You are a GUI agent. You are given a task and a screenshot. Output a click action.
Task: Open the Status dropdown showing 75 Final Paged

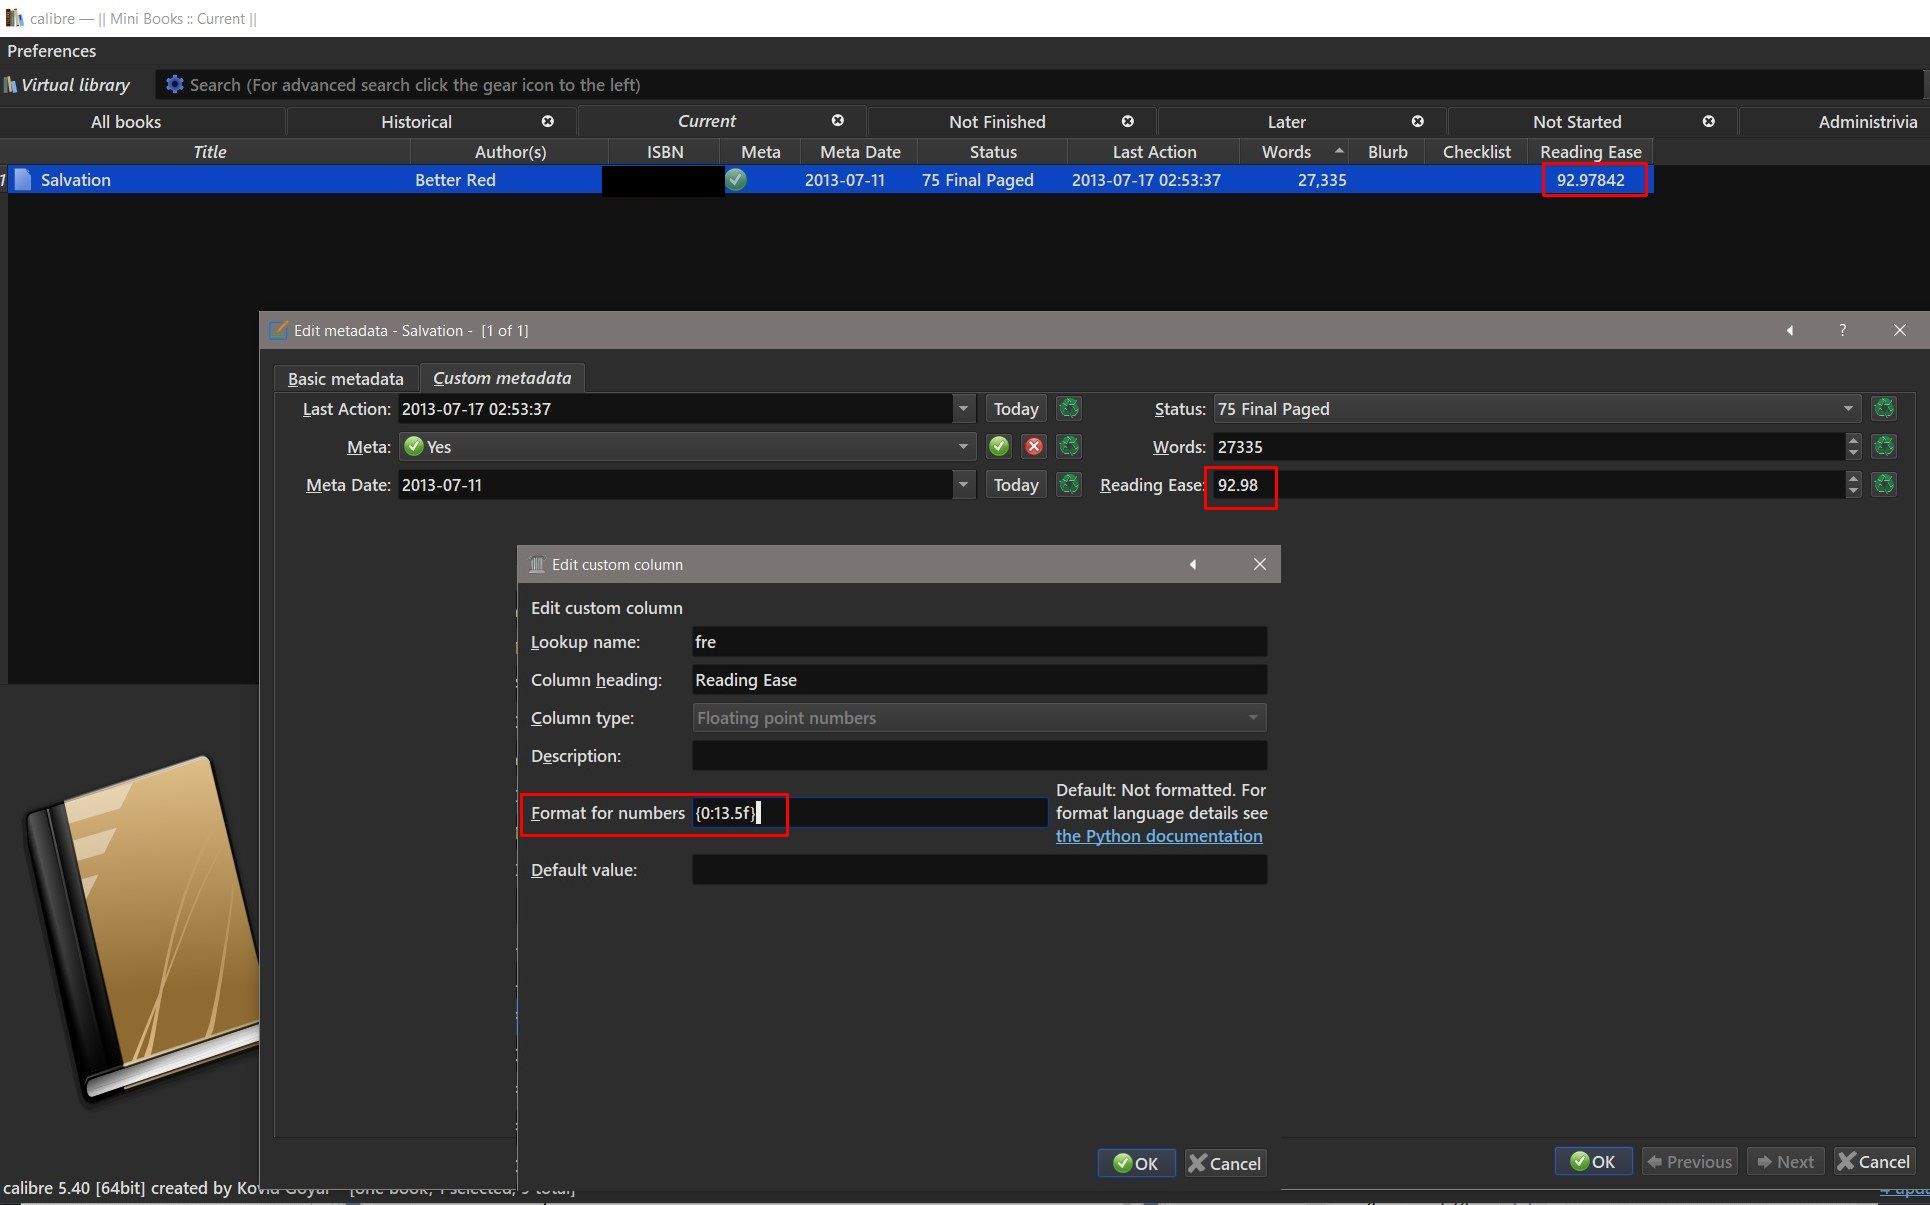pos(1847,409)
